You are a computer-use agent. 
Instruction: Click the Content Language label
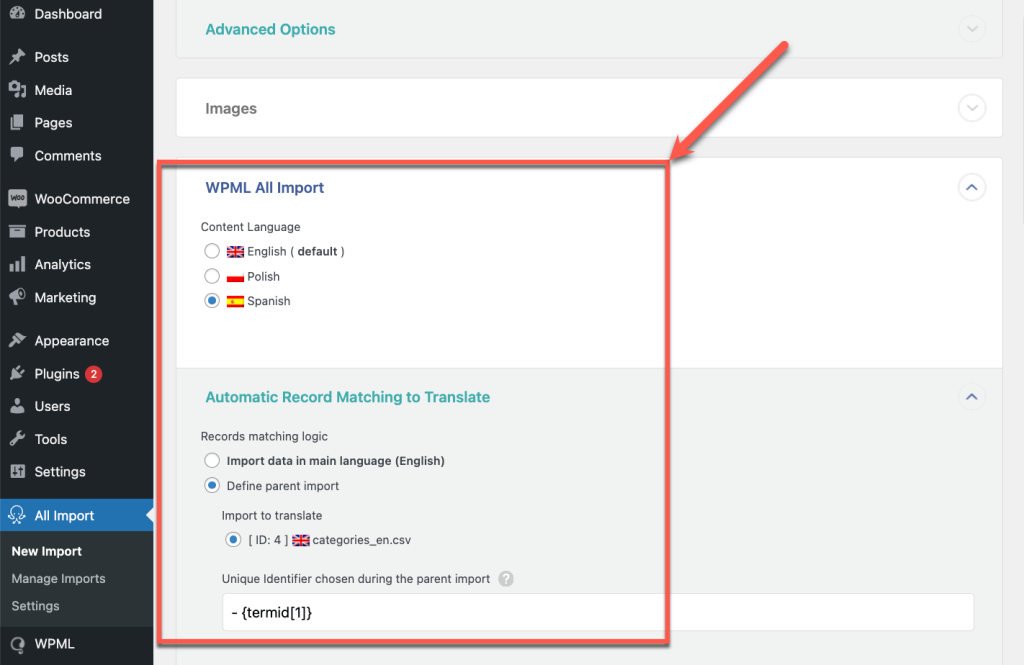click(250, 227)
